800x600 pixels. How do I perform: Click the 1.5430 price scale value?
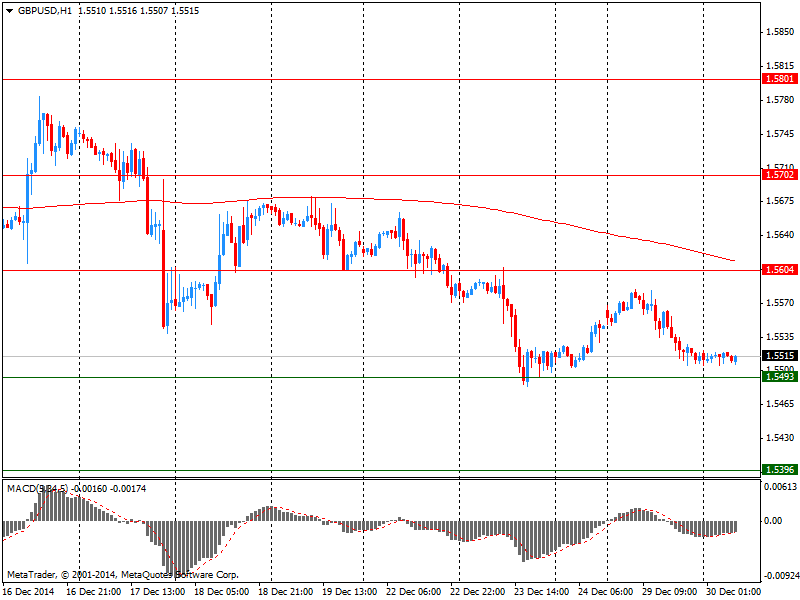point(780,438)
